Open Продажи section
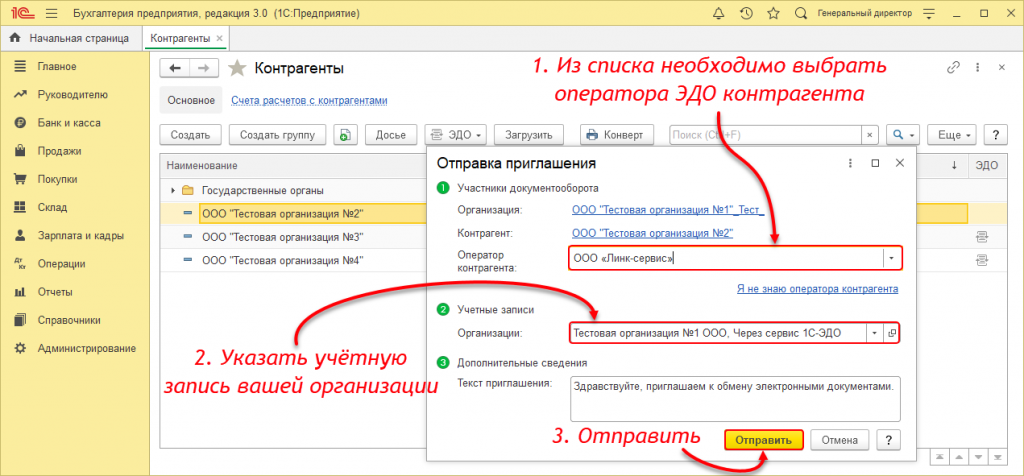Screen dimensions: 1024x476 [59, 151]
